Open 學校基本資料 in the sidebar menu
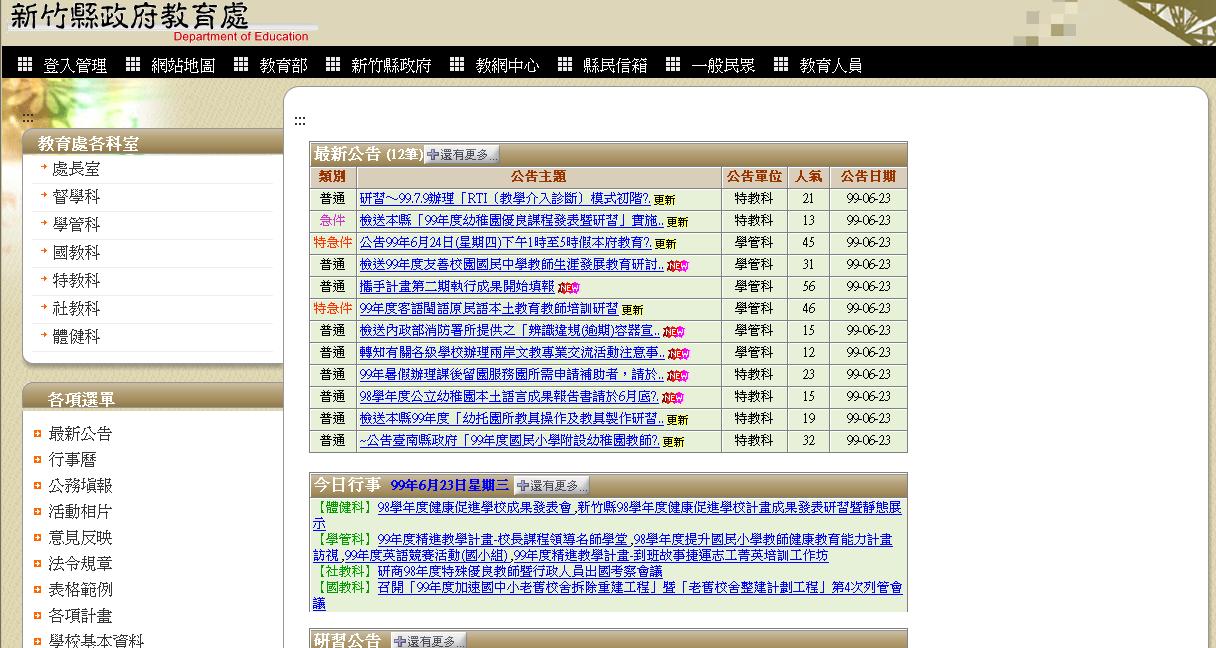The image size is (1216, 648). pyautogui.click(x=96, y=640)
